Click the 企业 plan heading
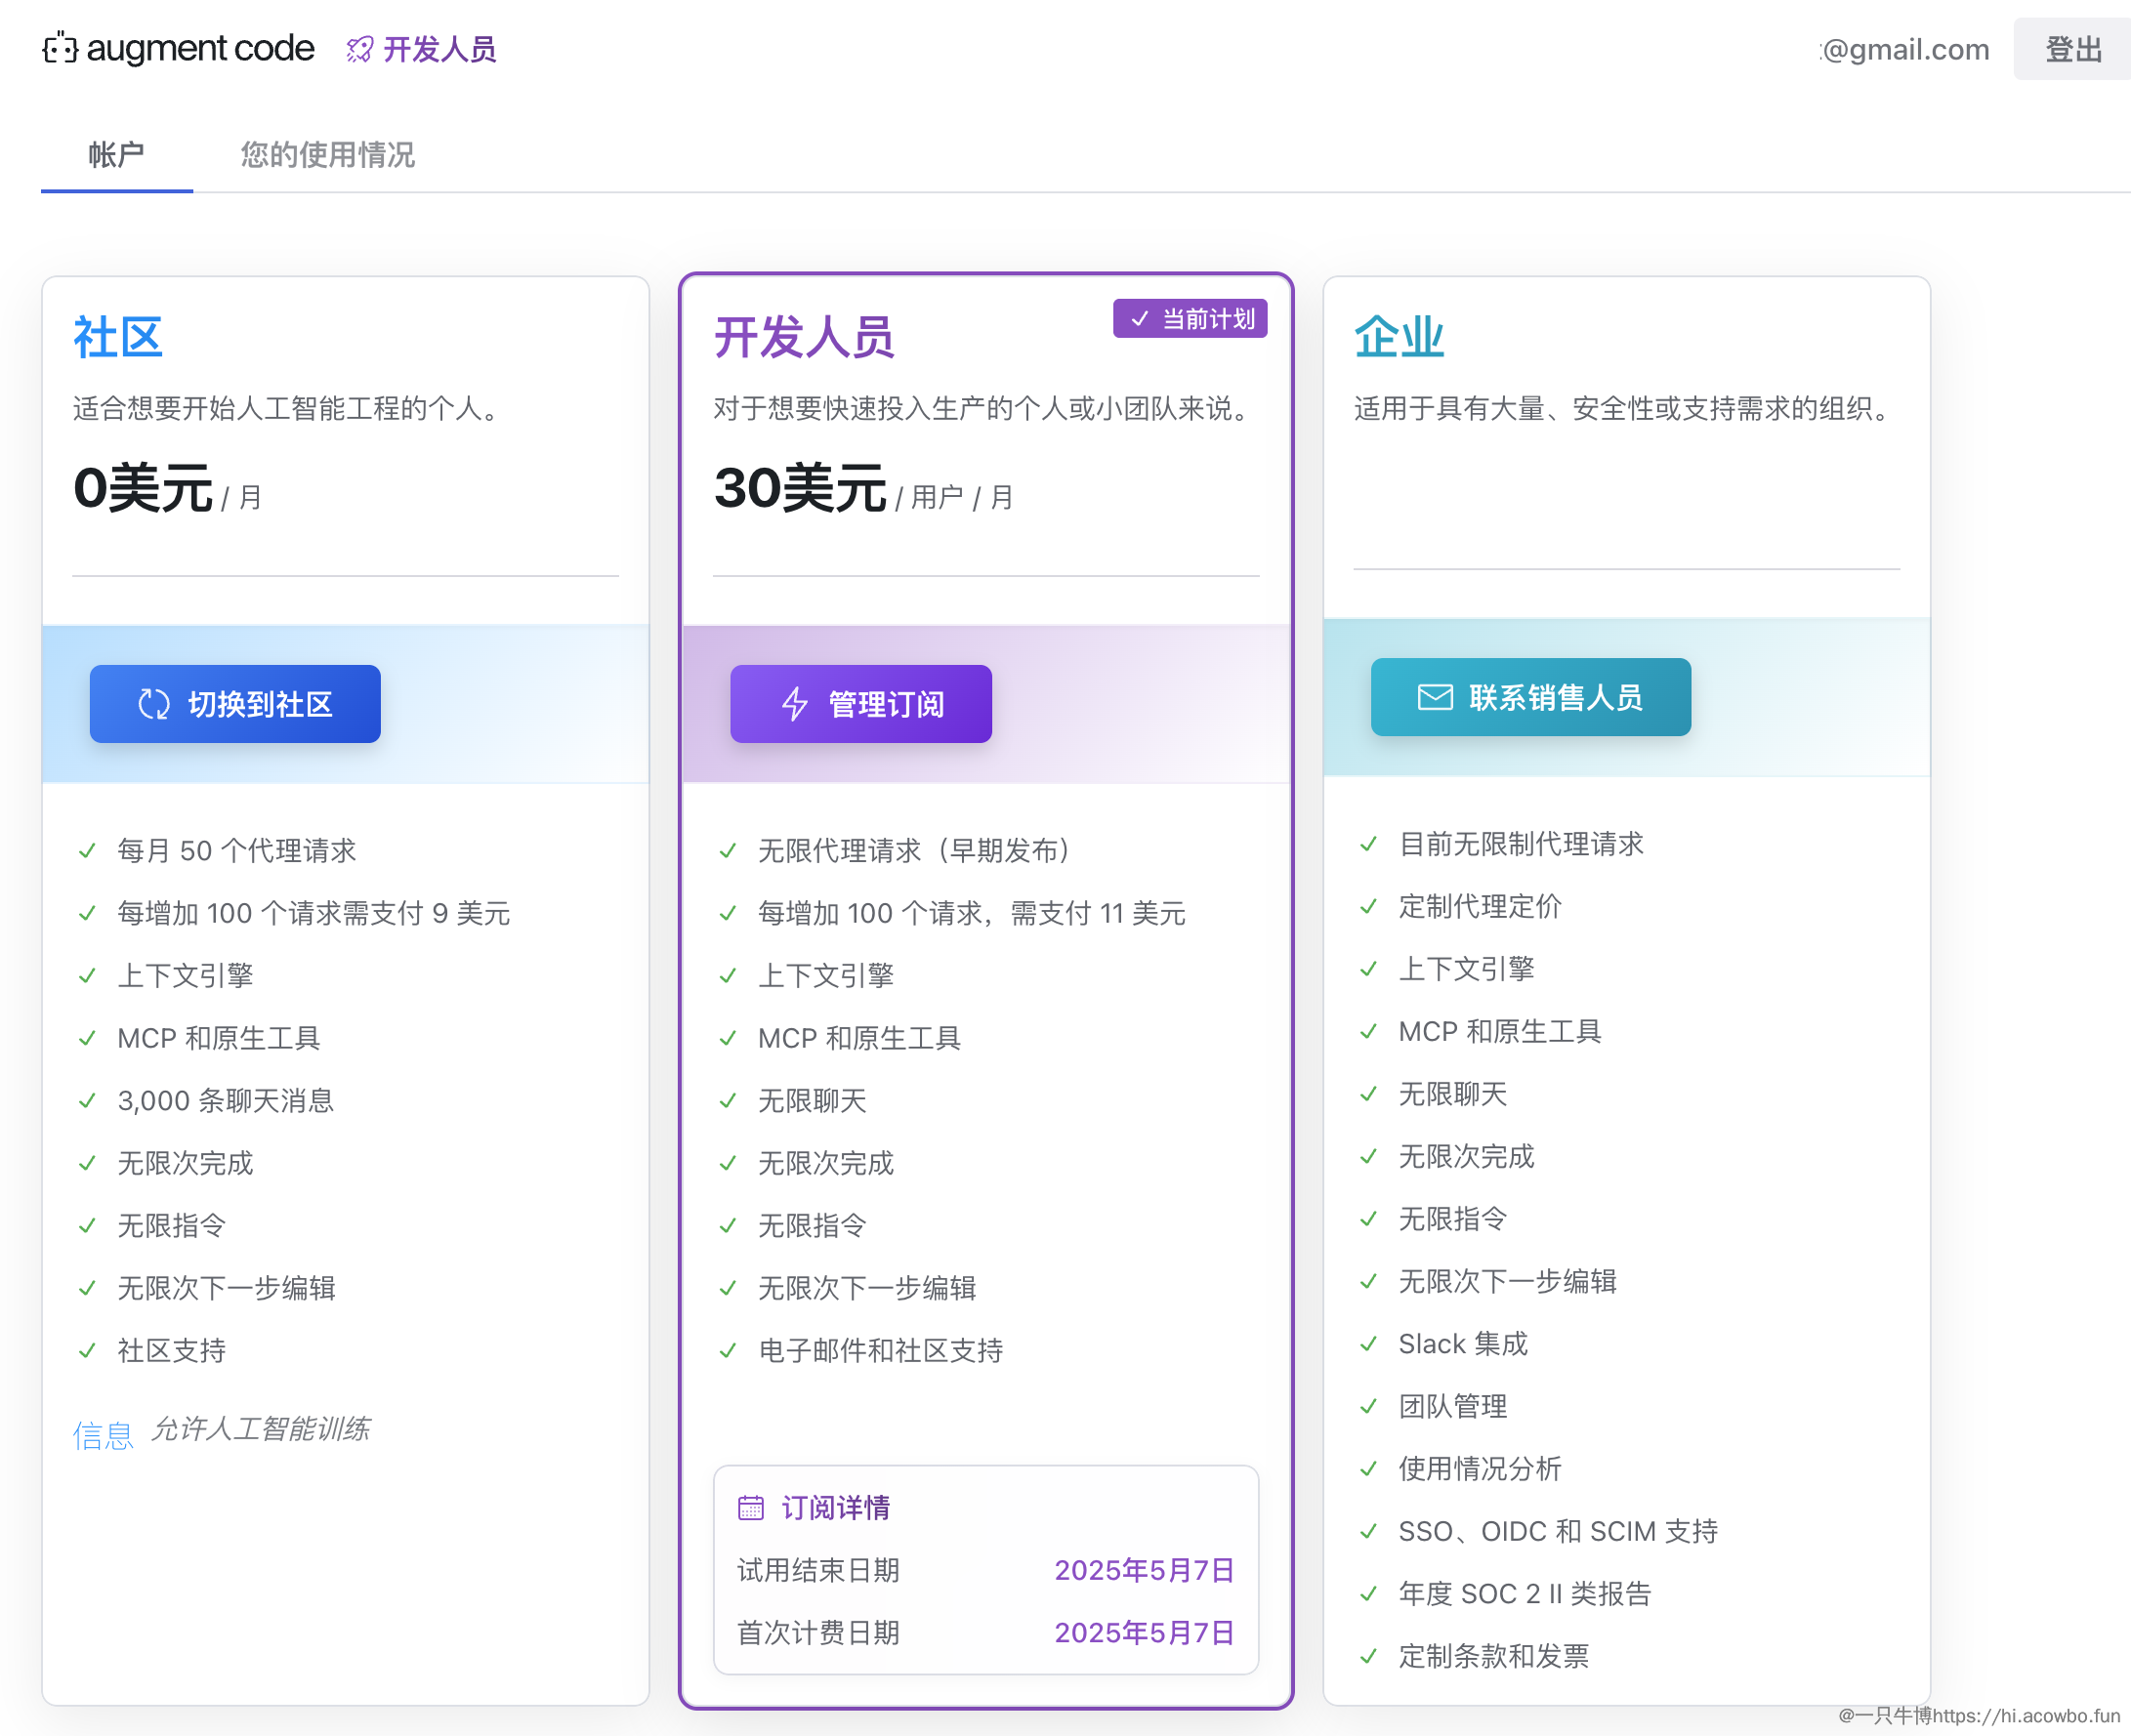 (x=1399, y=337)
